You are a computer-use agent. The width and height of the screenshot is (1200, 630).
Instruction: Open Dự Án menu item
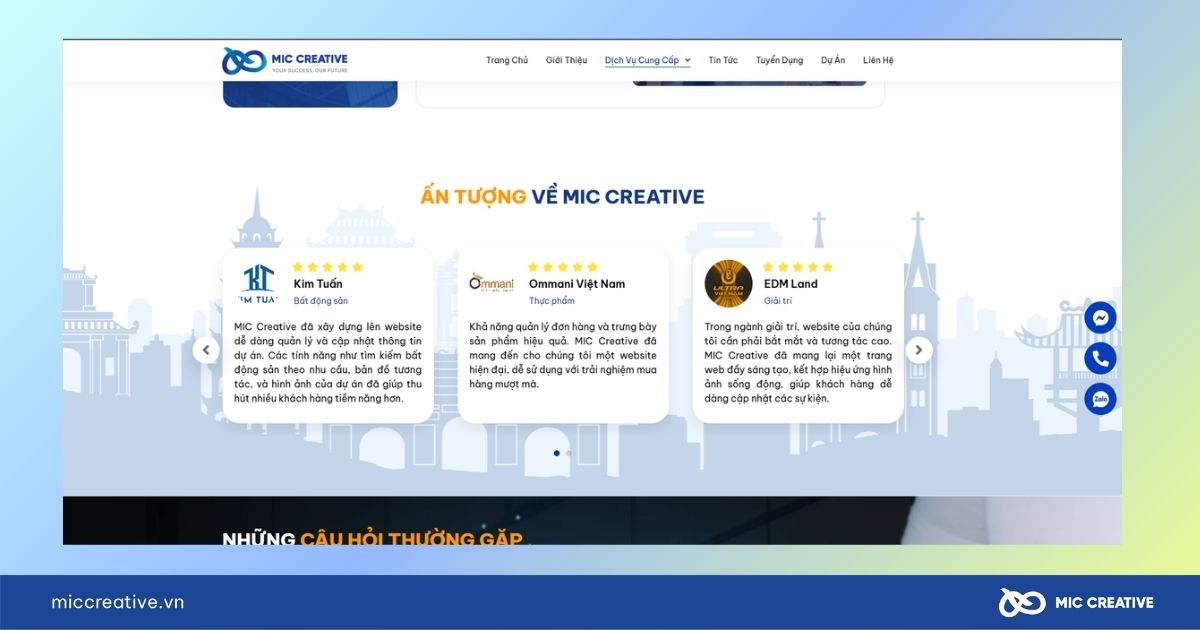point(833,60)
